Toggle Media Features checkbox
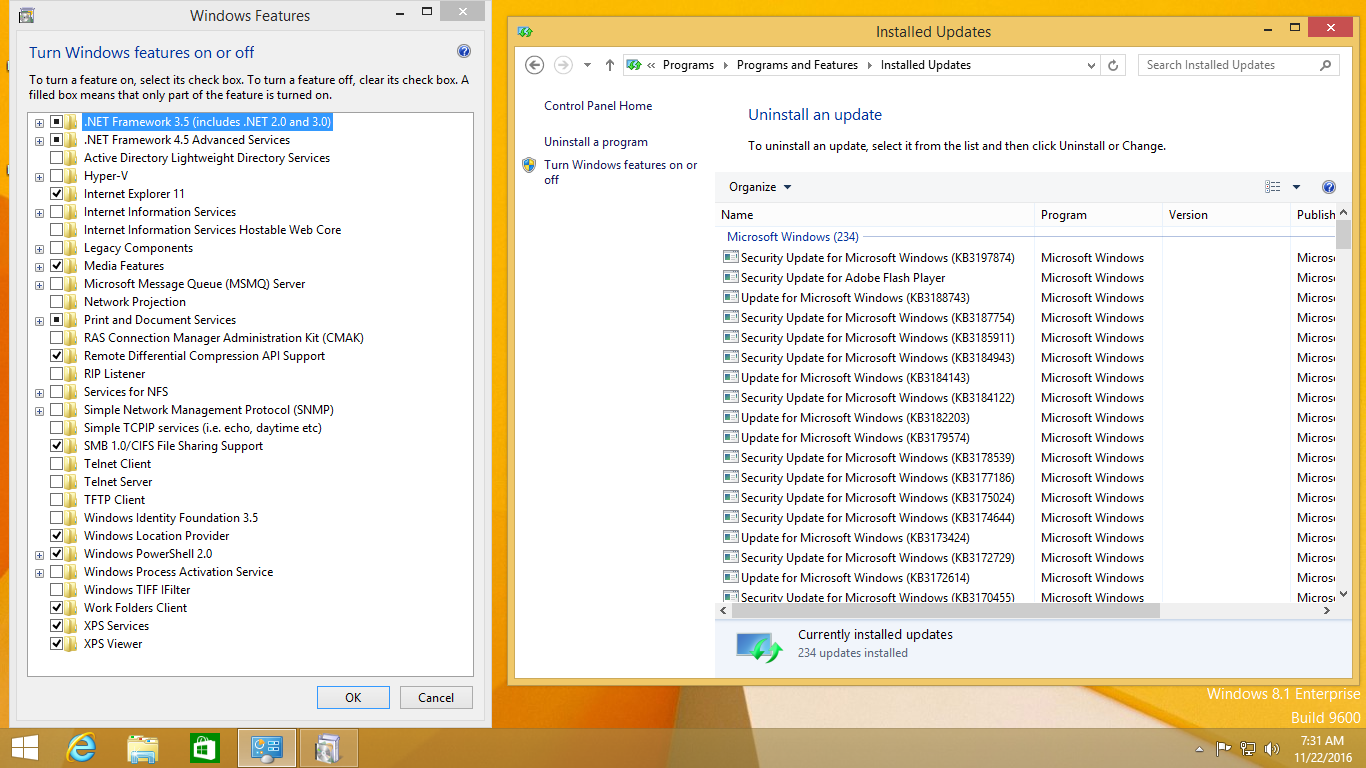Screen dimensions: 1366x768 pos(57,266)
